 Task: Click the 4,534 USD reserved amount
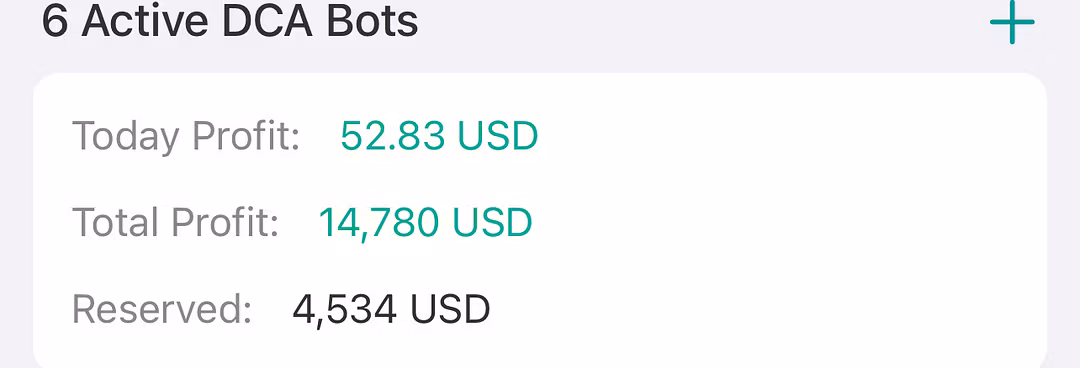(x=391, y=309)
